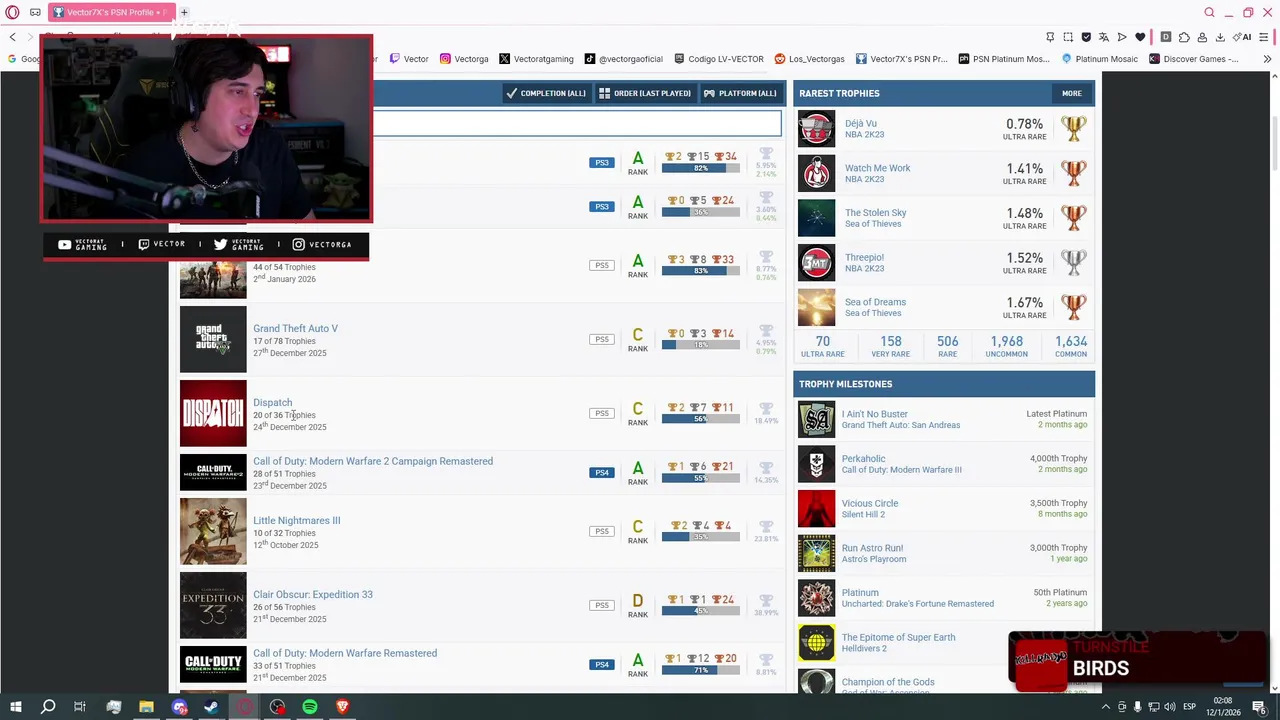Click the Expedition 33 cover thumbnail
Image resolution: width=1280 pixels, height=720 pixels.
click(x=213, y=605)
